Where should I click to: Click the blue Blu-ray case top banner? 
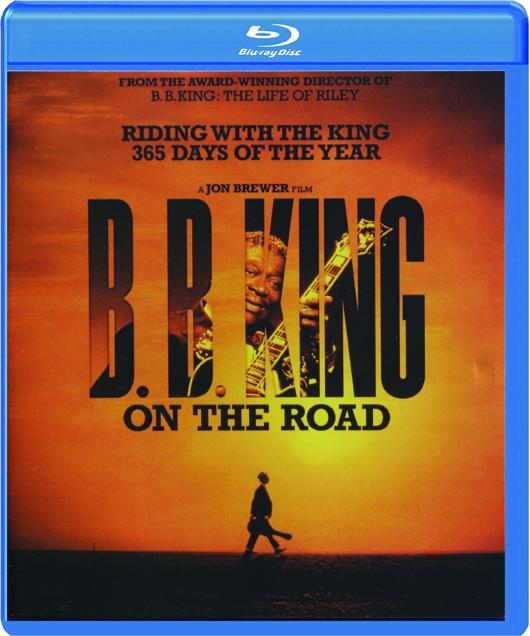tap(265, 37)
